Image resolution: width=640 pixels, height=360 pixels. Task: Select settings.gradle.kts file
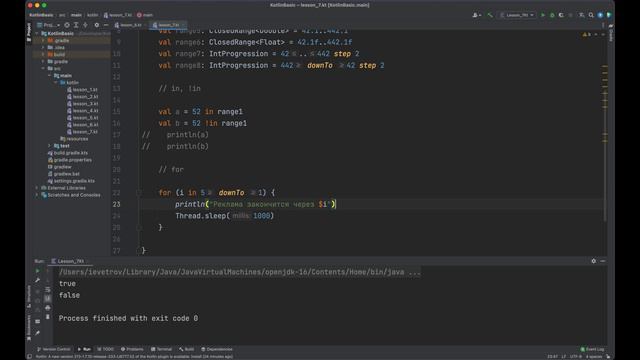(71, 181)
